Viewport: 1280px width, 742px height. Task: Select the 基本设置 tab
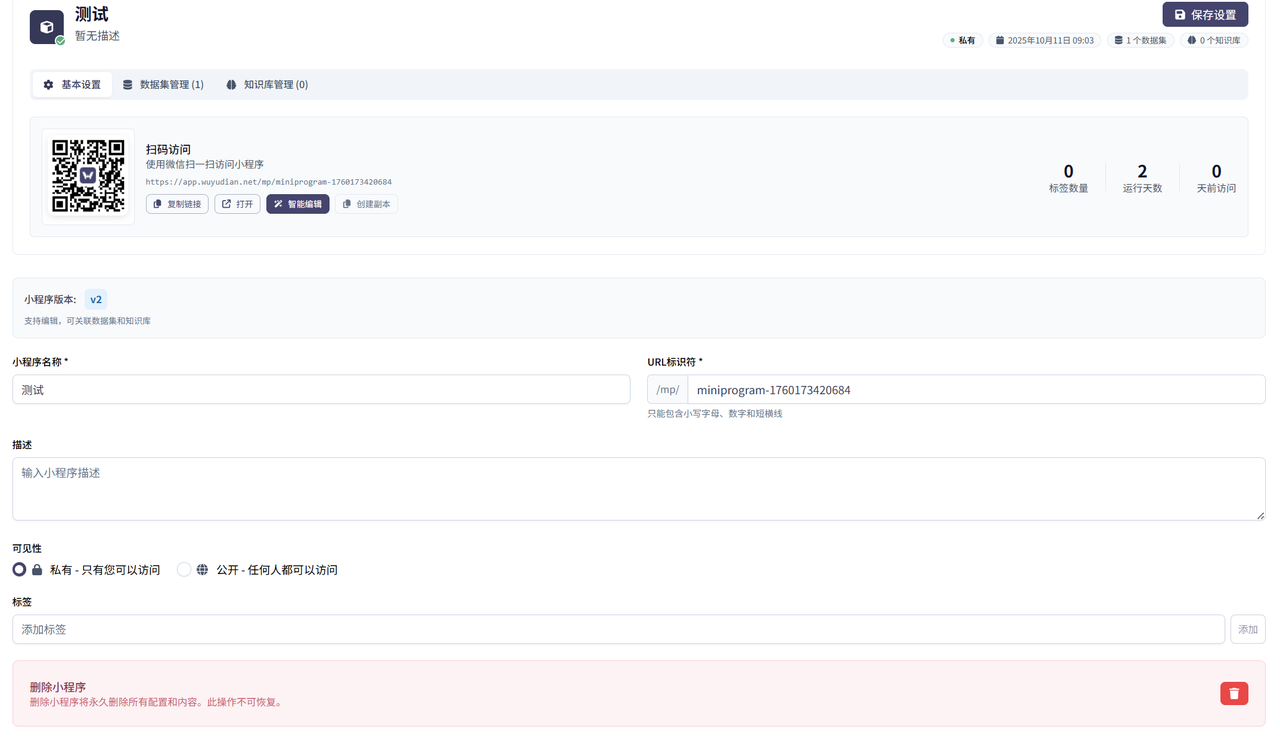(72, 85)
